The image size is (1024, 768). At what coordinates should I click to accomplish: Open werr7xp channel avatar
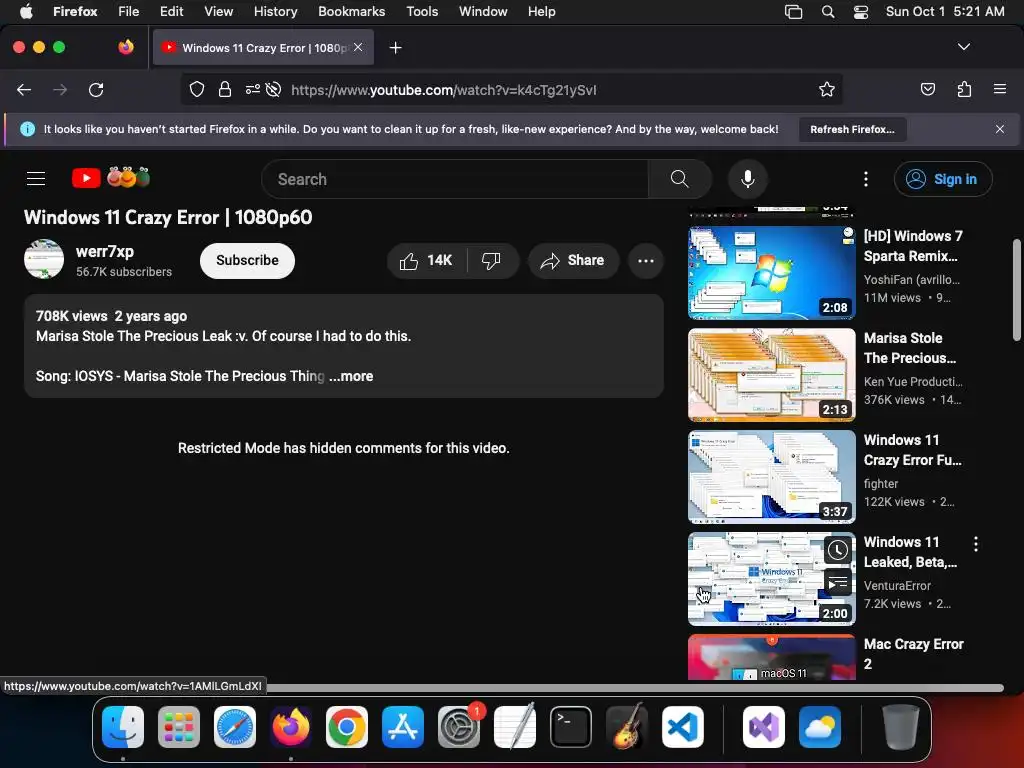tap(44, 259)
